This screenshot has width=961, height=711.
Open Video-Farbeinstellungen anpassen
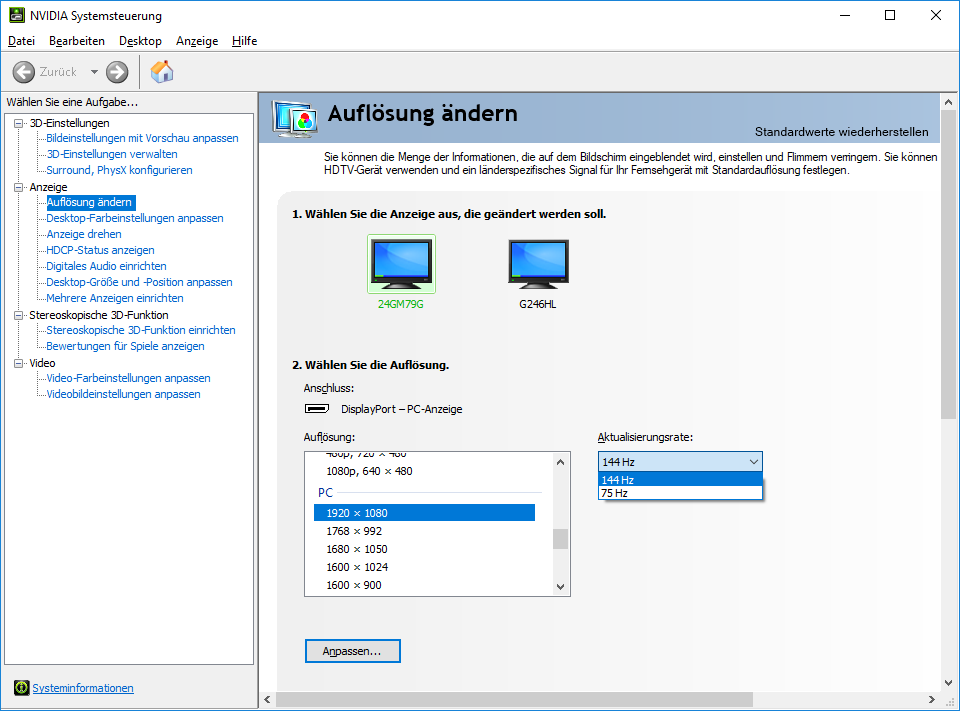[x=129, y=378]
